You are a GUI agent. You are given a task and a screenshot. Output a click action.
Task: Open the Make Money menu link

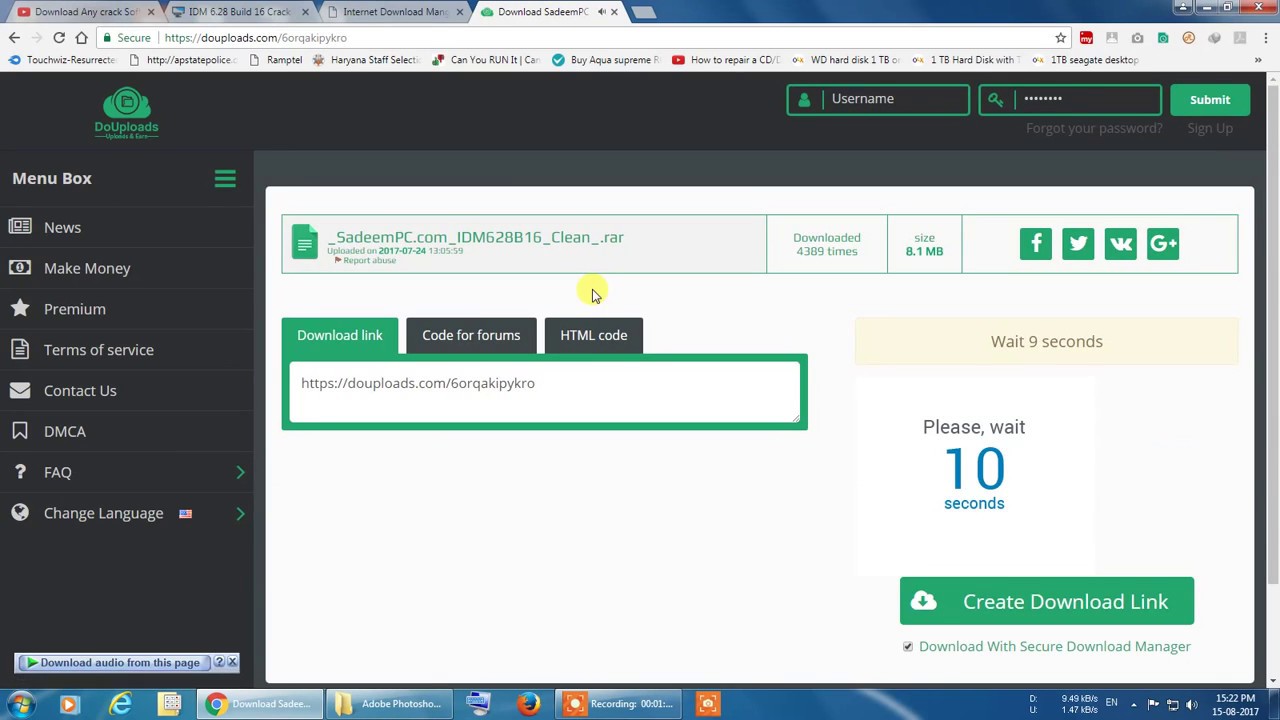pos(87,268)
